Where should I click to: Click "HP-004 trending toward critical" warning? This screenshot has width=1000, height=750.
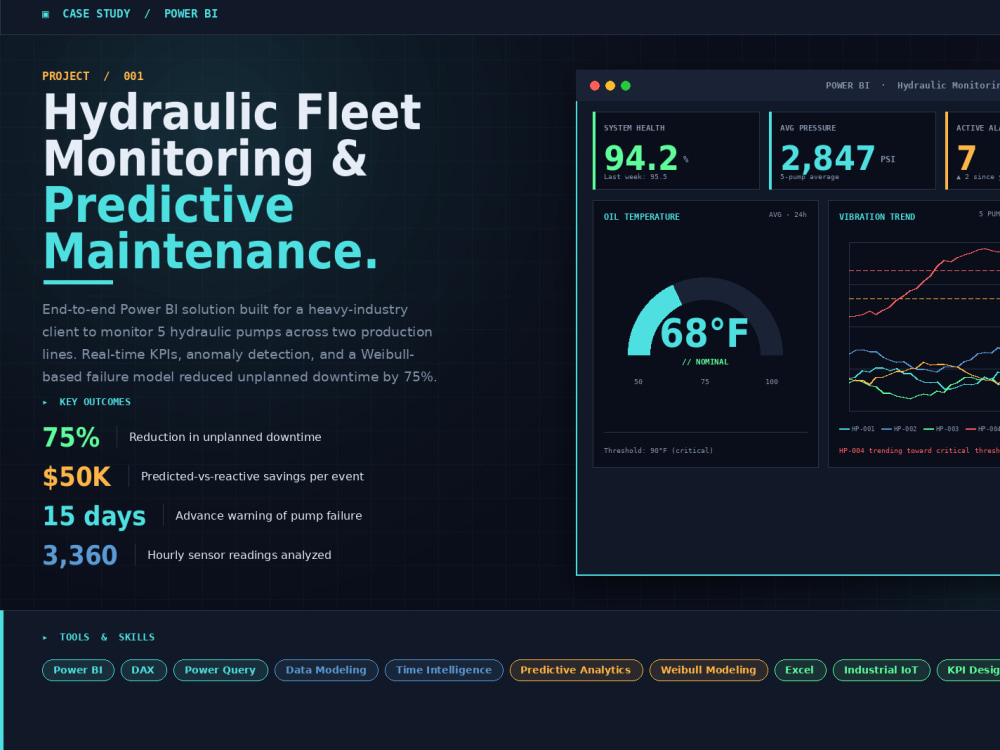pos(919,450)
